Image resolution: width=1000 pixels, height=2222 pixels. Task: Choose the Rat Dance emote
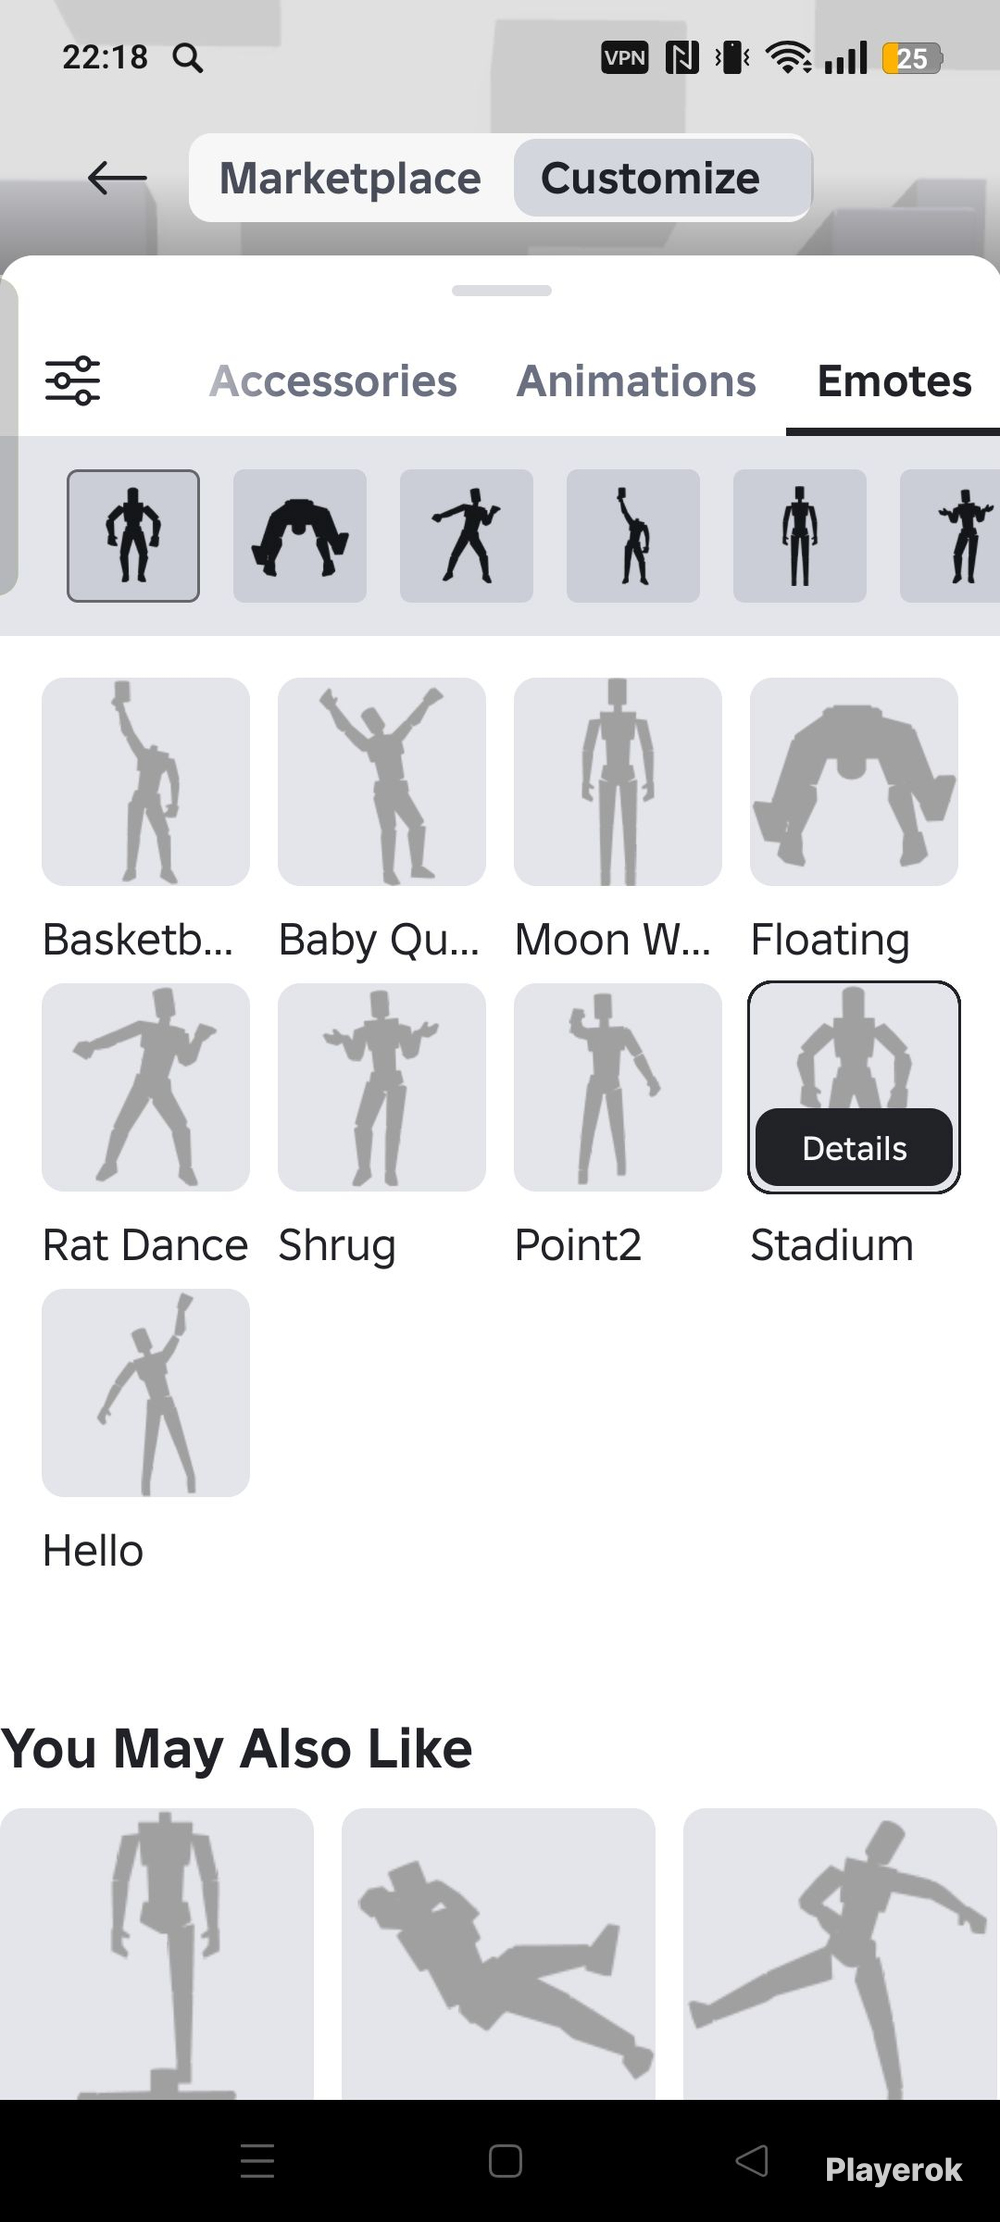click(x=146, y=1087)
